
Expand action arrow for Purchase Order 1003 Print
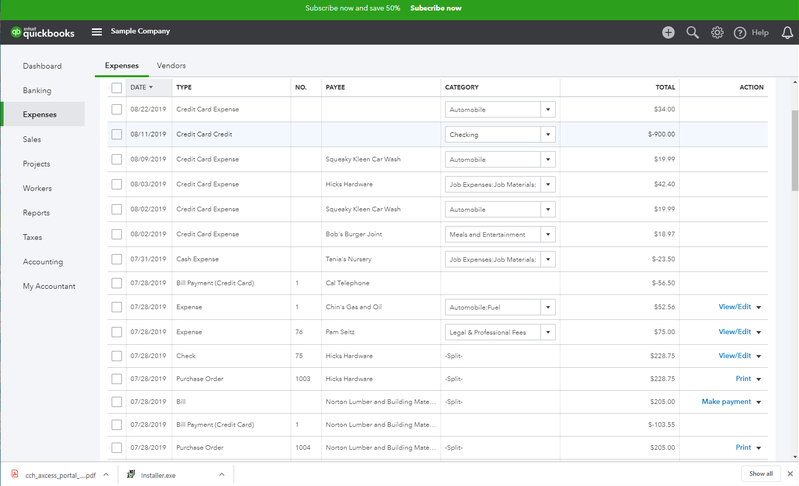(x=759, y=379)
